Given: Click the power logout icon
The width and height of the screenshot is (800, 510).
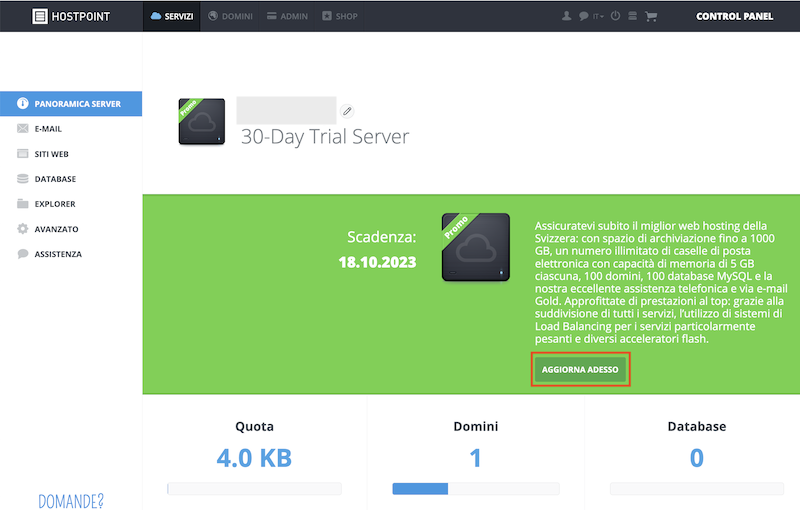Looking at the screenshot, I should tap(615, 16).
